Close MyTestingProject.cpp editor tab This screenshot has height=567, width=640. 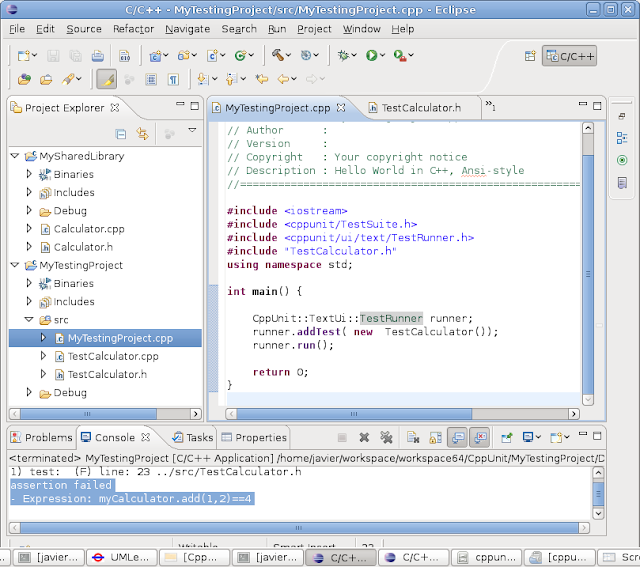341,108
